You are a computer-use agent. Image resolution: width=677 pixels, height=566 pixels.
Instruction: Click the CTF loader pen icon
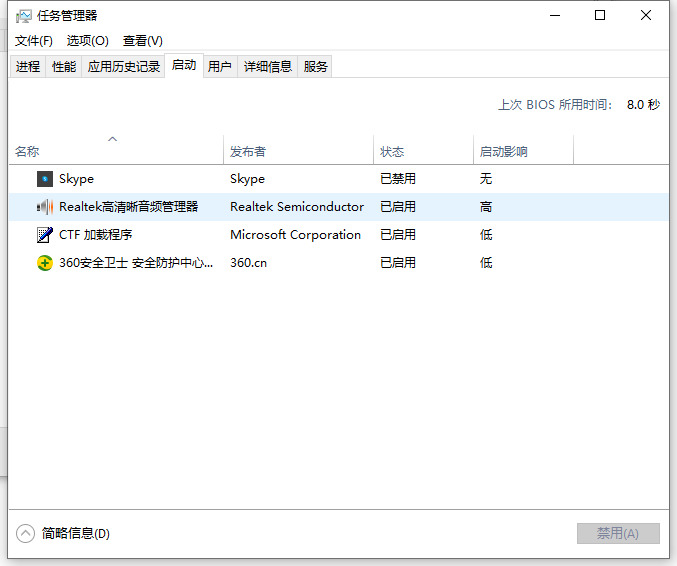(x=44, y=235)
